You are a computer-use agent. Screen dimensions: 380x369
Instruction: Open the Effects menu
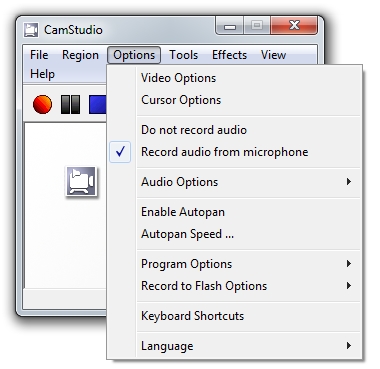pyautogui.click(x=229, y=55)
